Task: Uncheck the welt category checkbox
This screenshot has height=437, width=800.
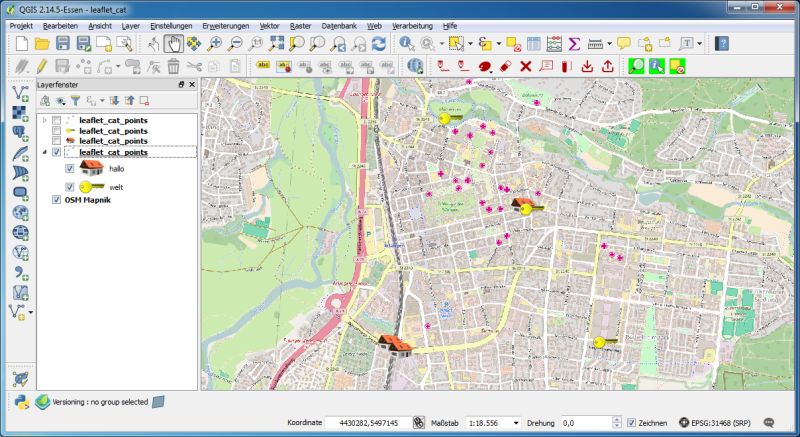Action: click(x=70, y=187)
